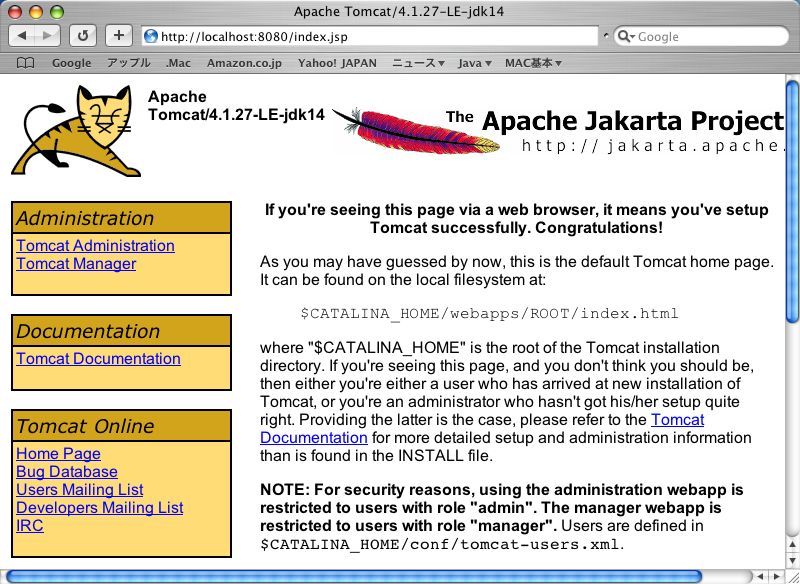Open the ニュース bookmarks dropdown
Image resolution: width=800 pixels, height=584 pixels.
tap(418, 63)
